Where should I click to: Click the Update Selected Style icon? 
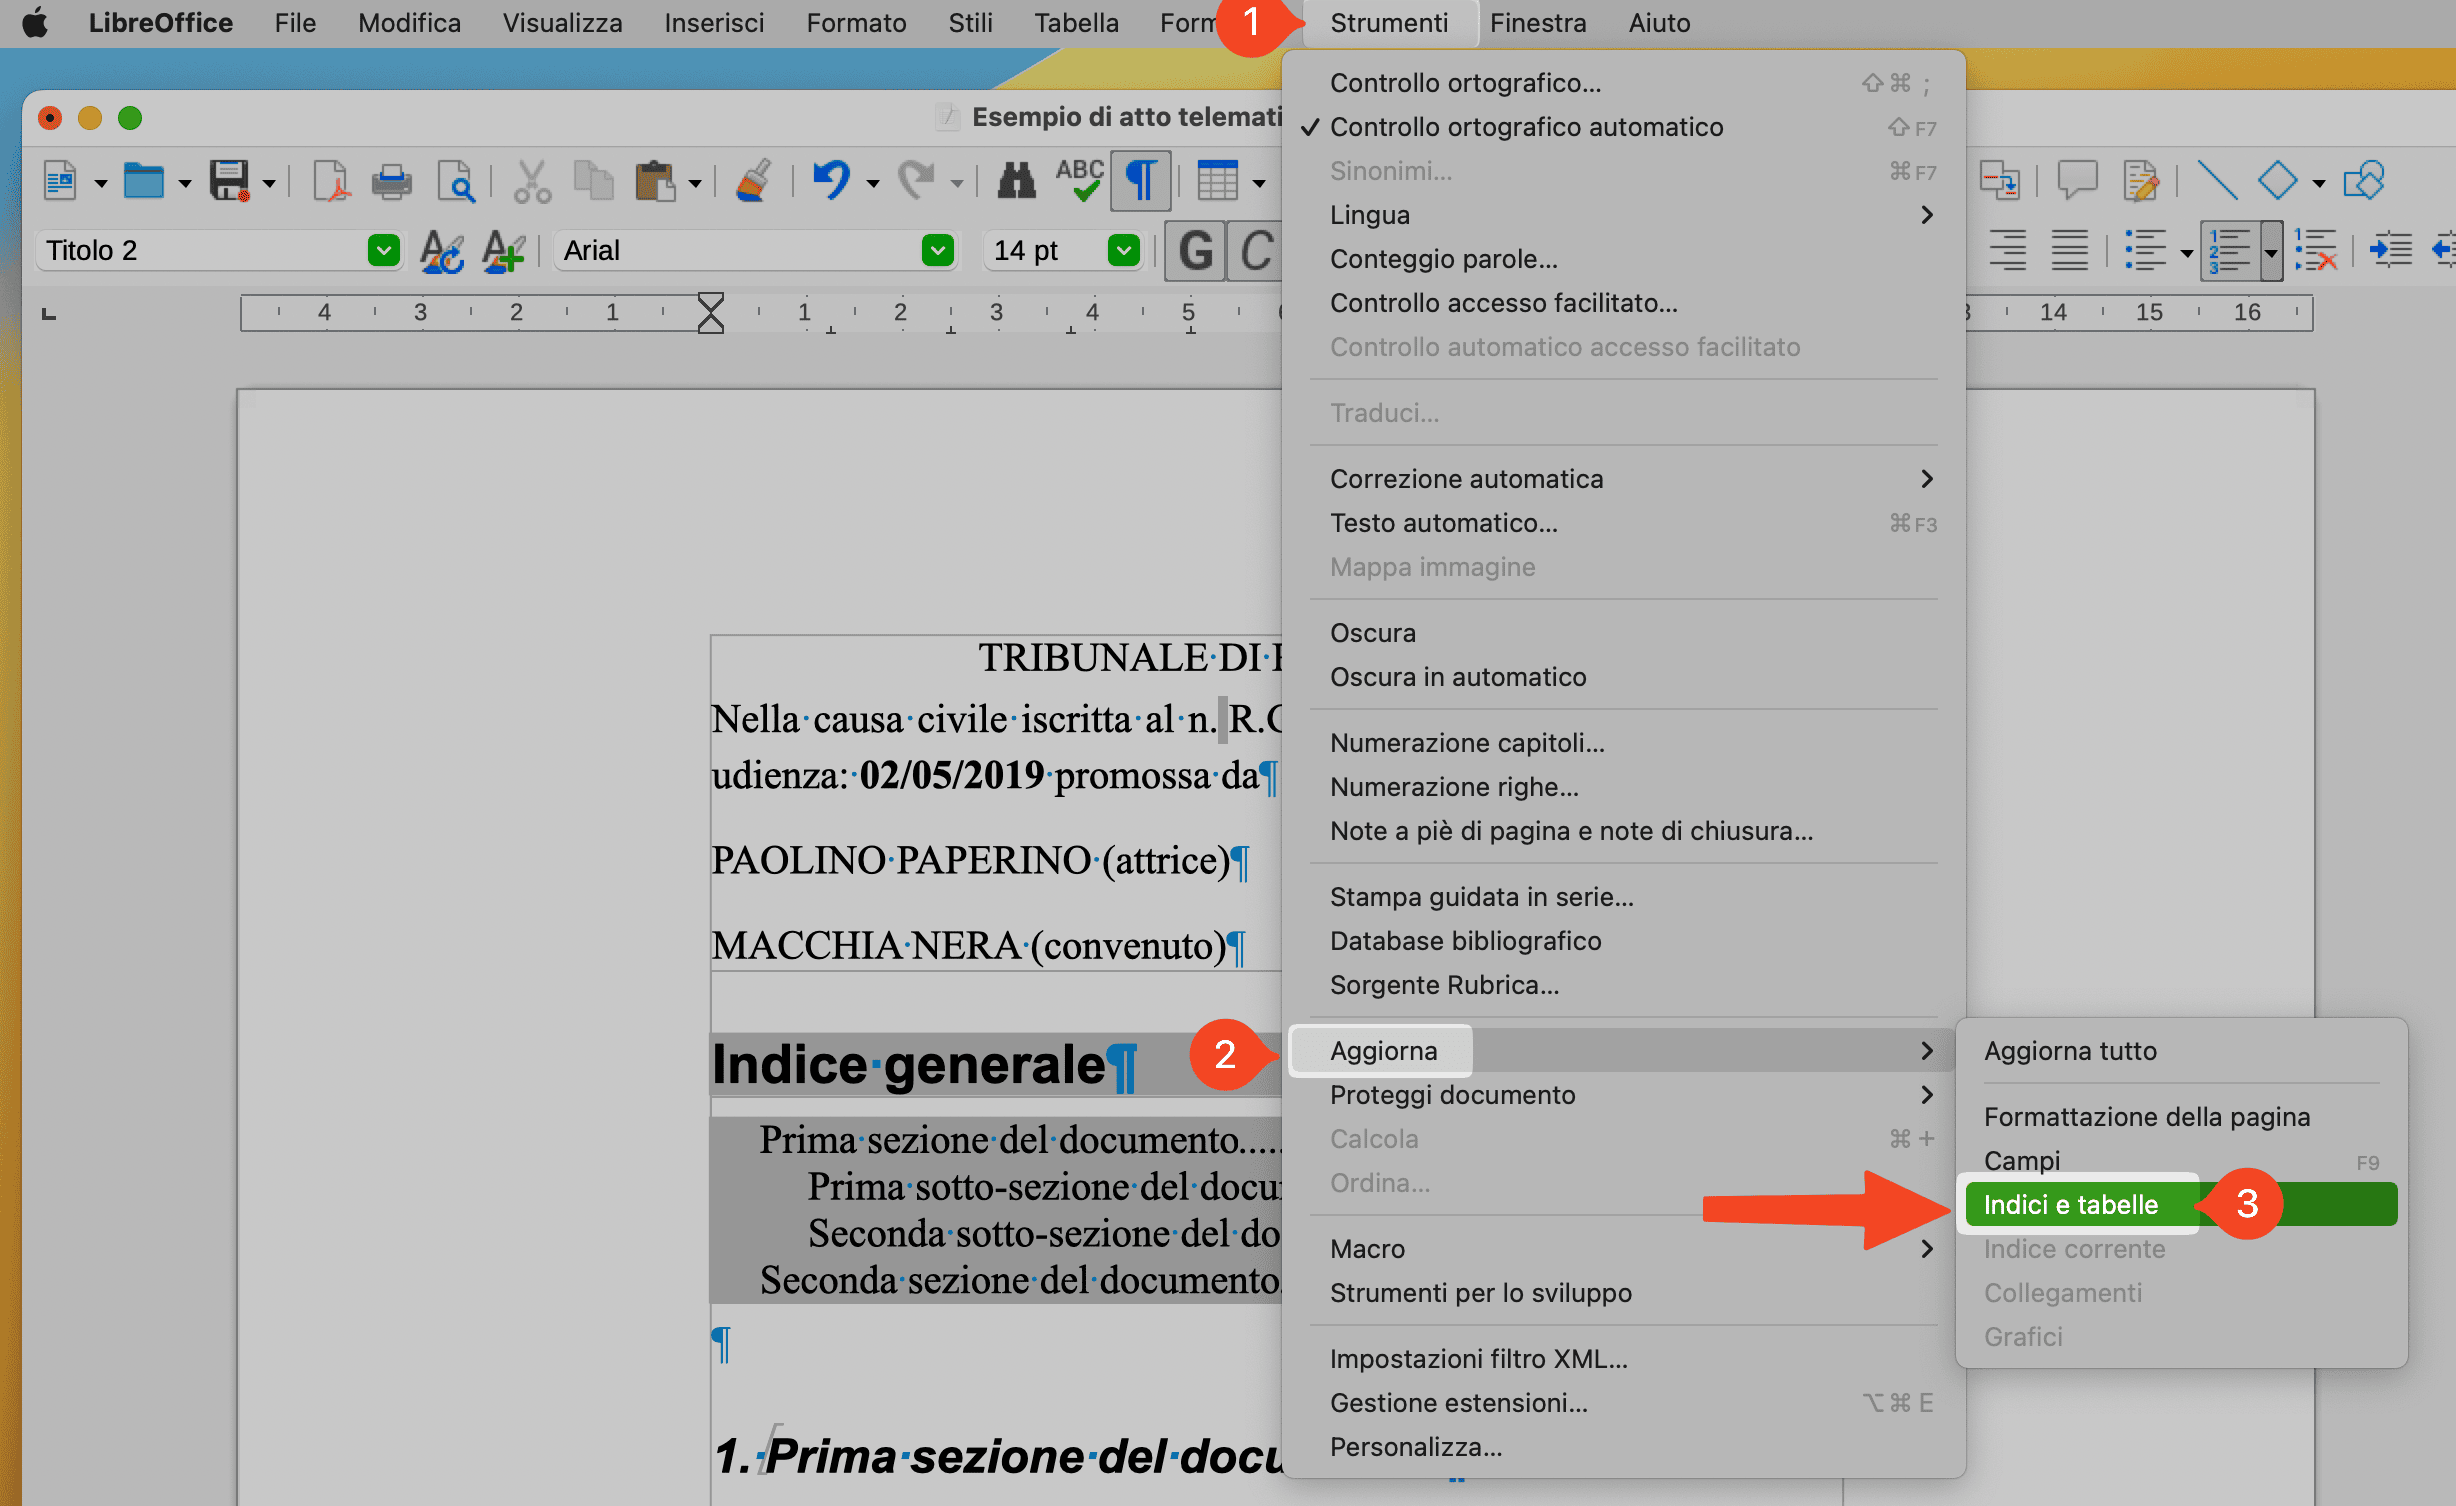[441, 250]
